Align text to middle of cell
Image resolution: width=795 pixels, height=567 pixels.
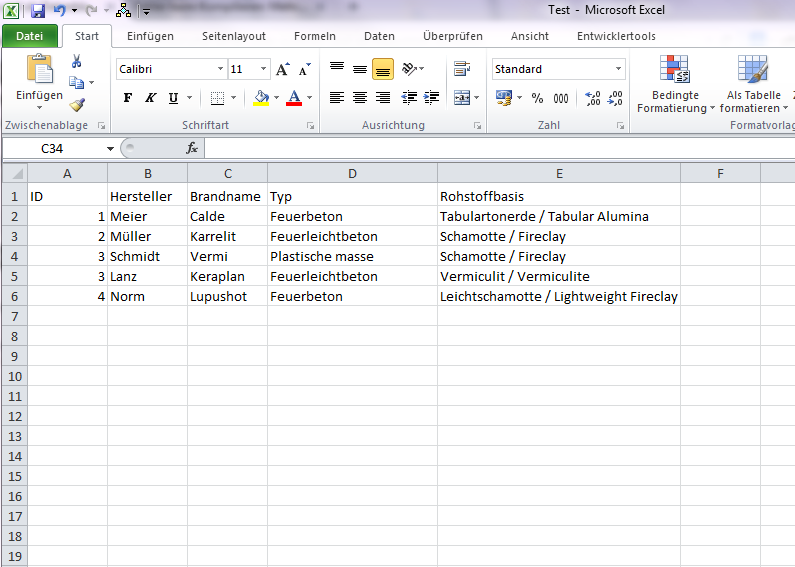(x=360, y=68)
